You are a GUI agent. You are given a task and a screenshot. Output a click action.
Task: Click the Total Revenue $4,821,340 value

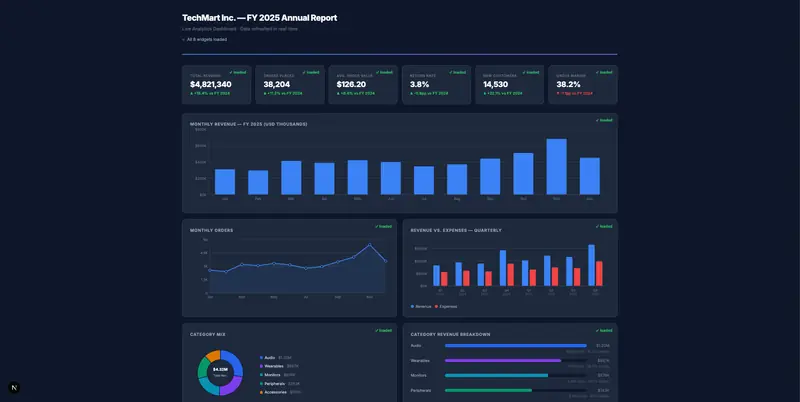point(211,84)
